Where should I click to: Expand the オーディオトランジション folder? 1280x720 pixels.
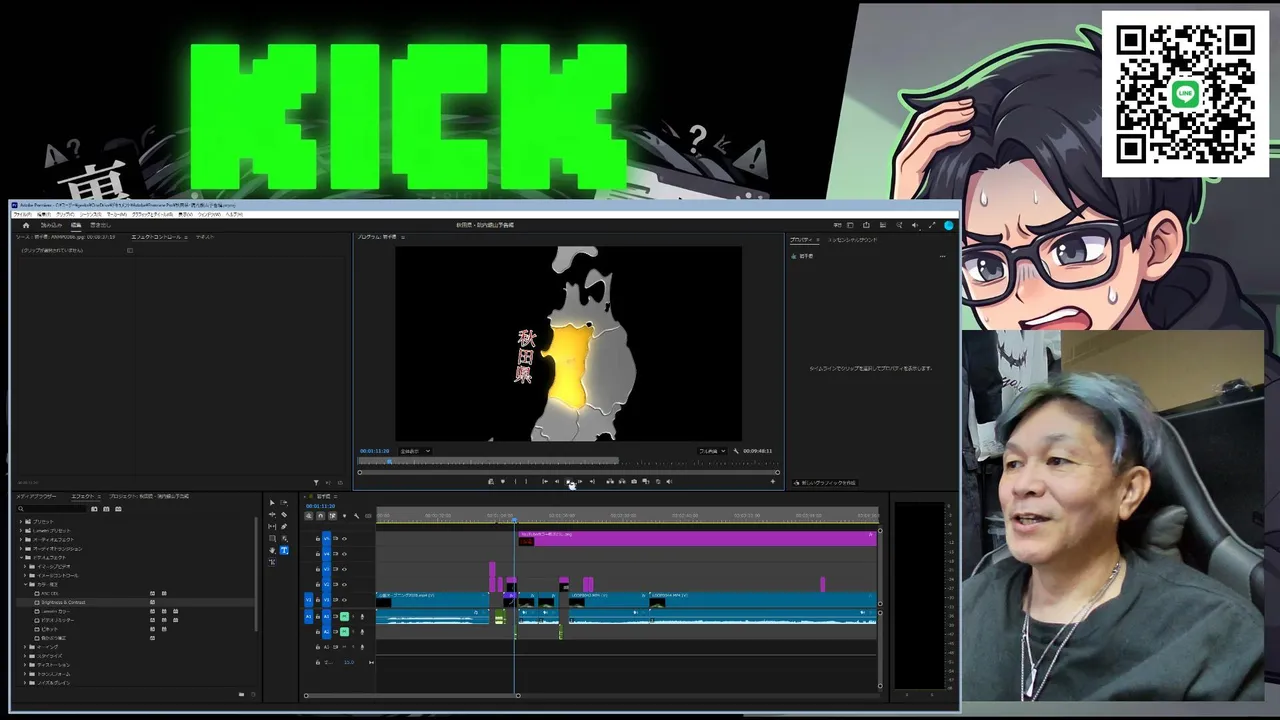point(21,549)
